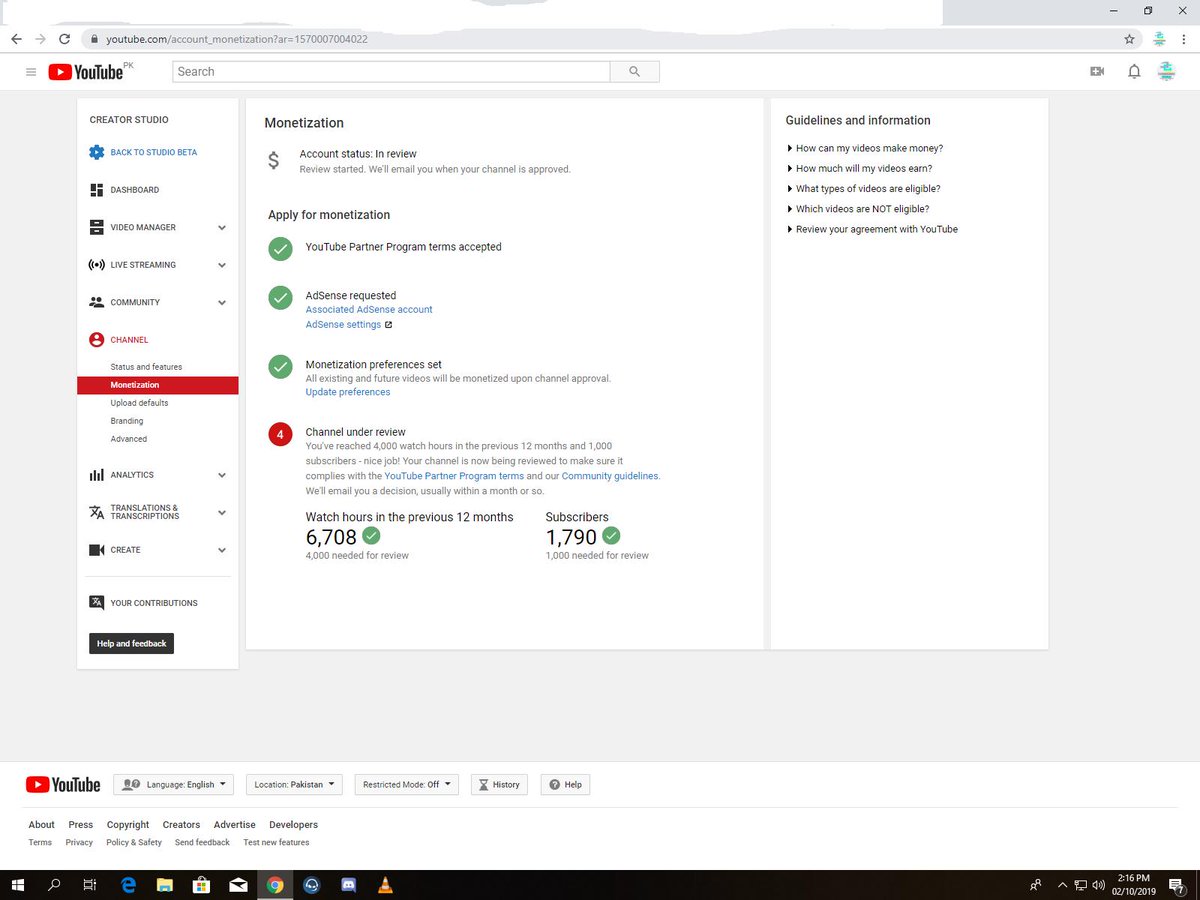
Task: Open Chrome from the Windows taskbar
Action: [275, 885]
